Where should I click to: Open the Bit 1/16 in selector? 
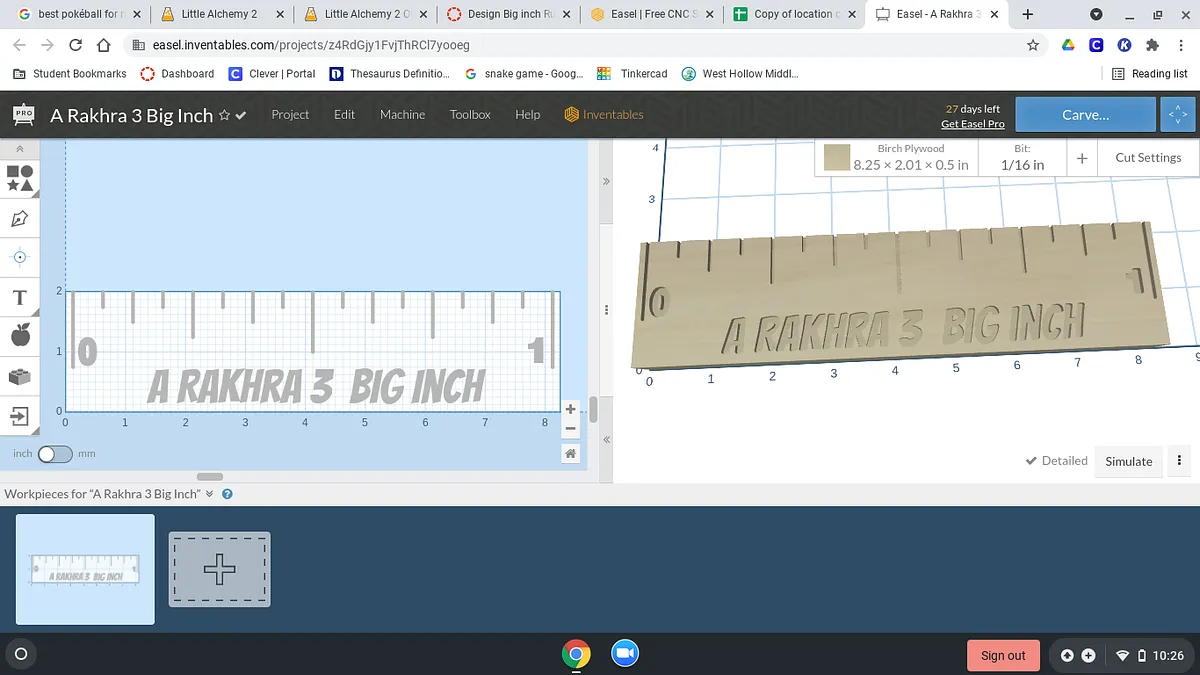tap(1022, 158)
